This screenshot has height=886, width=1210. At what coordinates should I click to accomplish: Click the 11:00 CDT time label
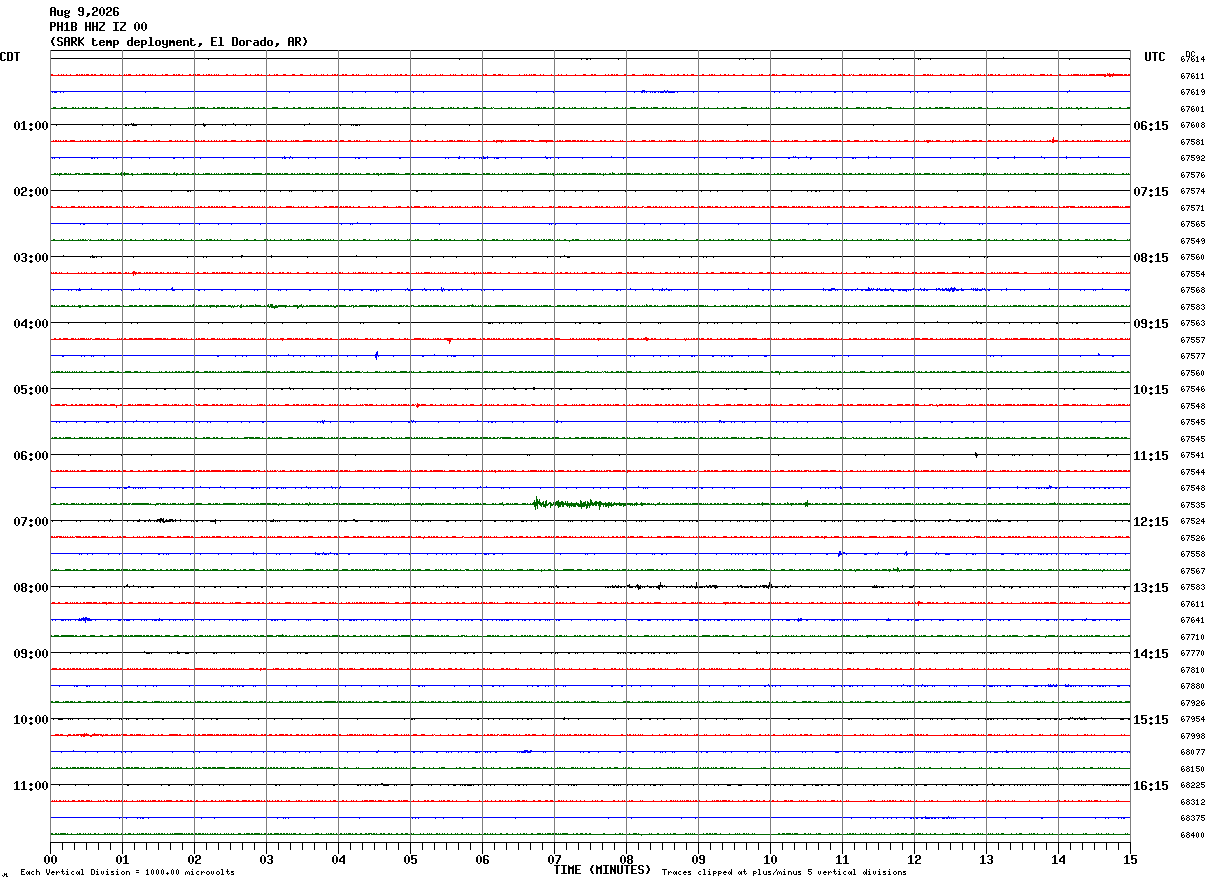click(30, 786)
